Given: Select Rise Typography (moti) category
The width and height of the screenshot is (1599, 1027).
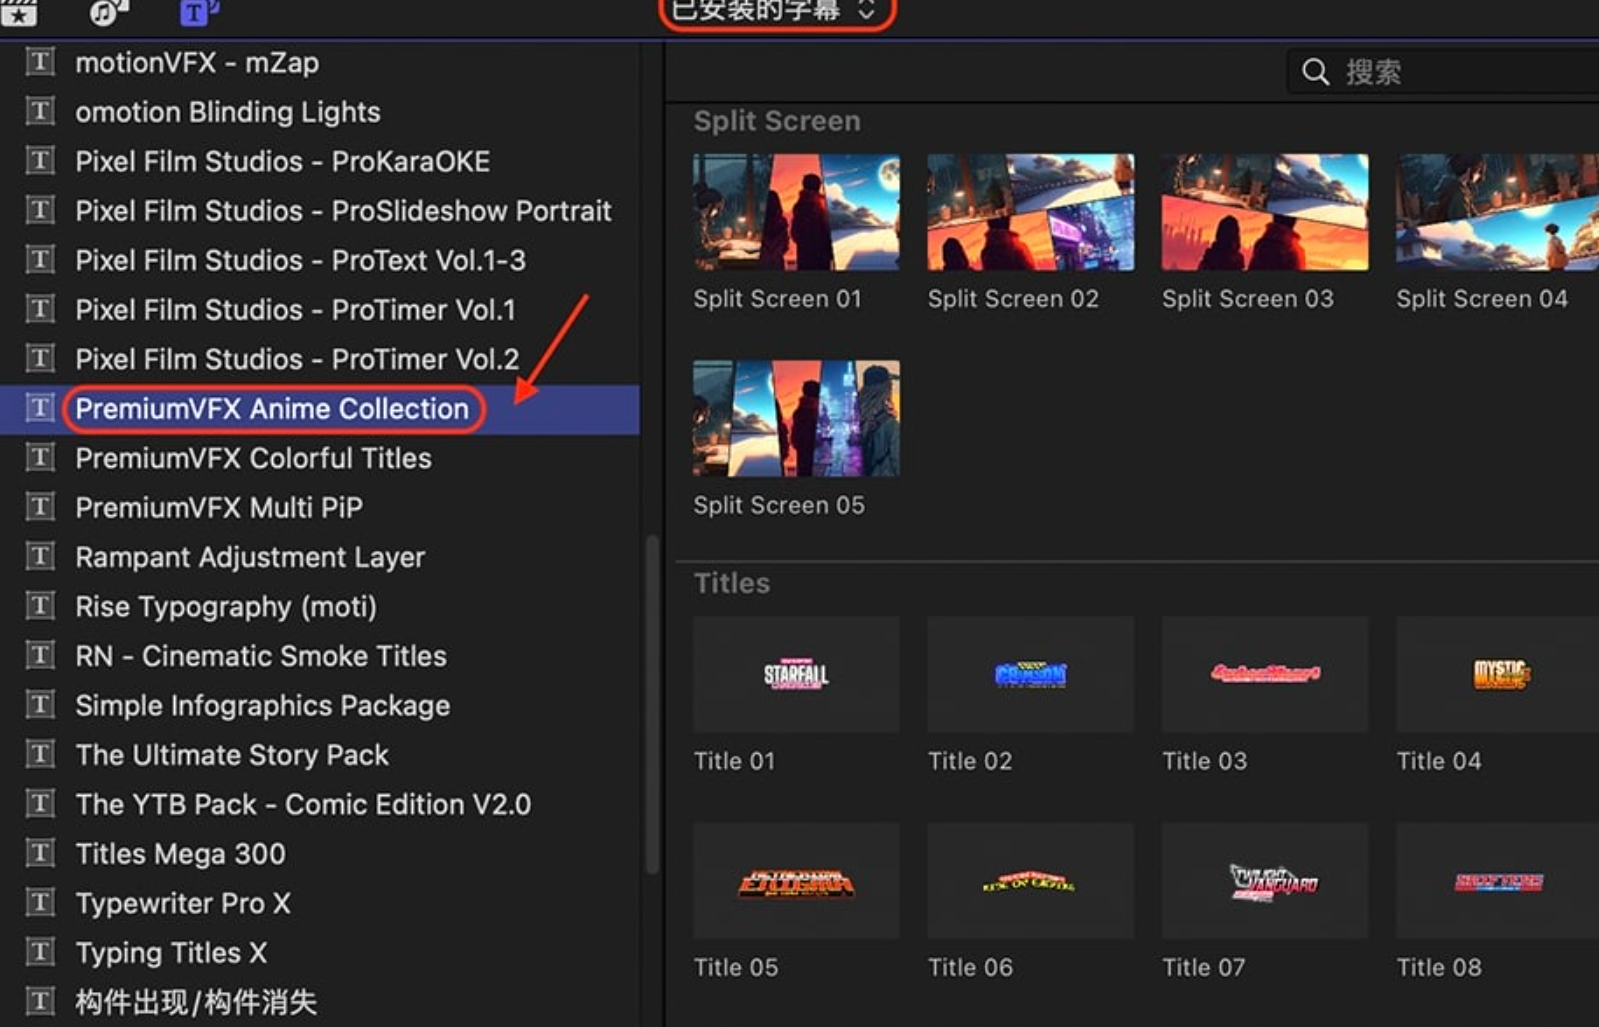Looking at the screenshot, I should tap(226, 607).
